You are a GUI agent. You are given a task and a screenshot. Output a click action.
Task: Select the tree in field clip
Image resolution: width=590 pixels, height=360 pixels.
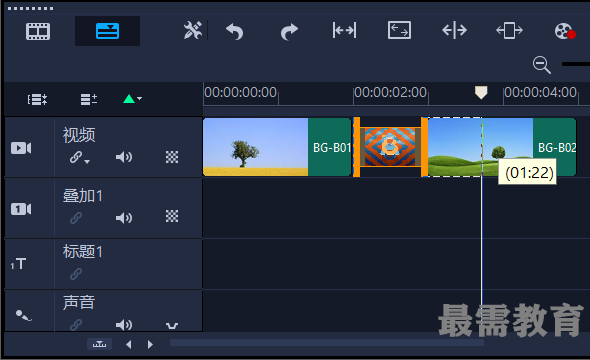tap(255, 147)
